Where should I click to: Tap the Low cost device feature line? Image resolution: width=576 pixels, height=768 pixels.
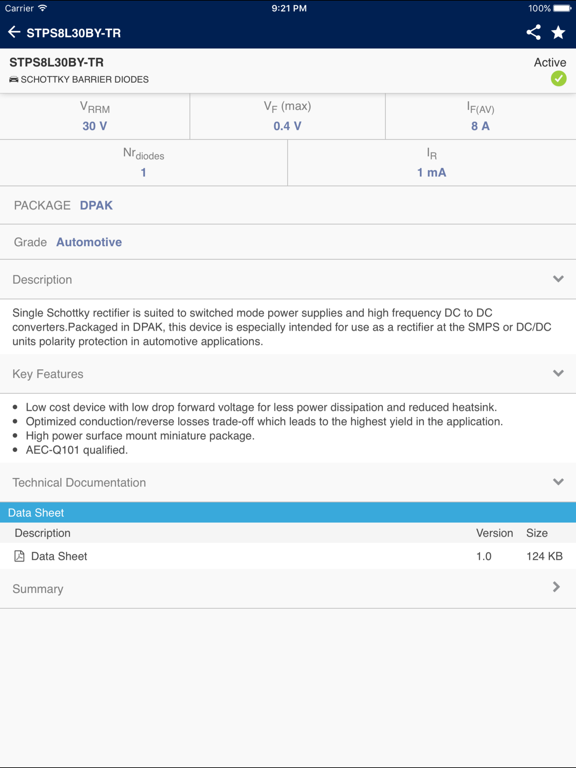(261, 407)
